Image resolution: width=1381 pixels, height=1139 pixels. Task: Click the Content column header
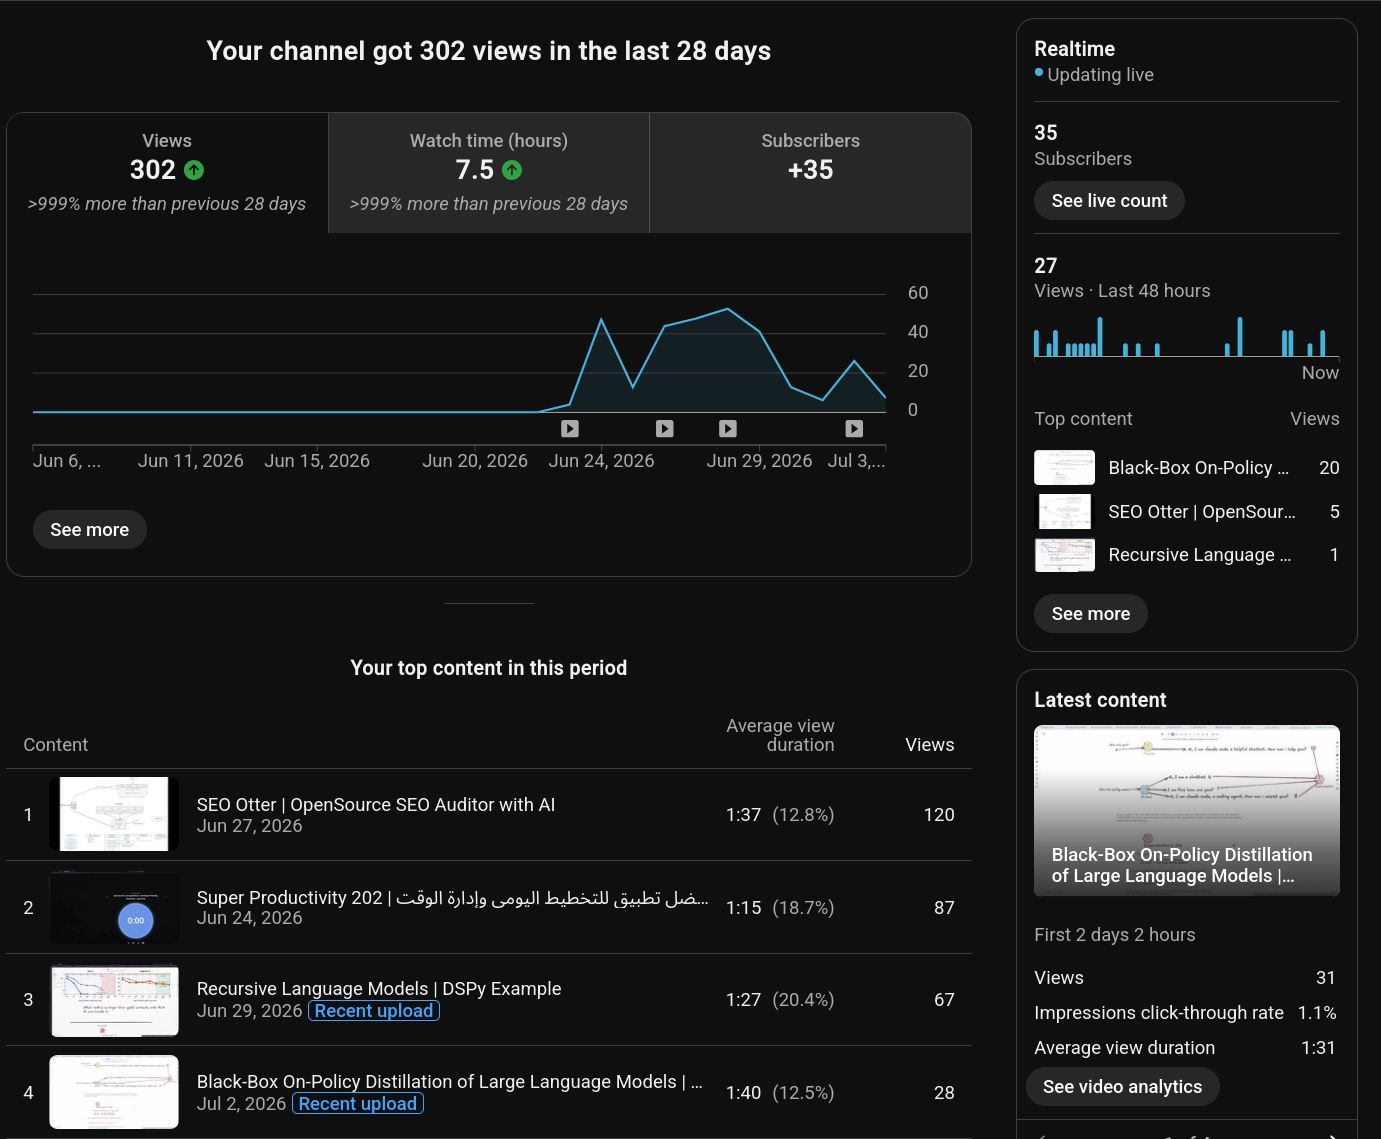(56, 745)
